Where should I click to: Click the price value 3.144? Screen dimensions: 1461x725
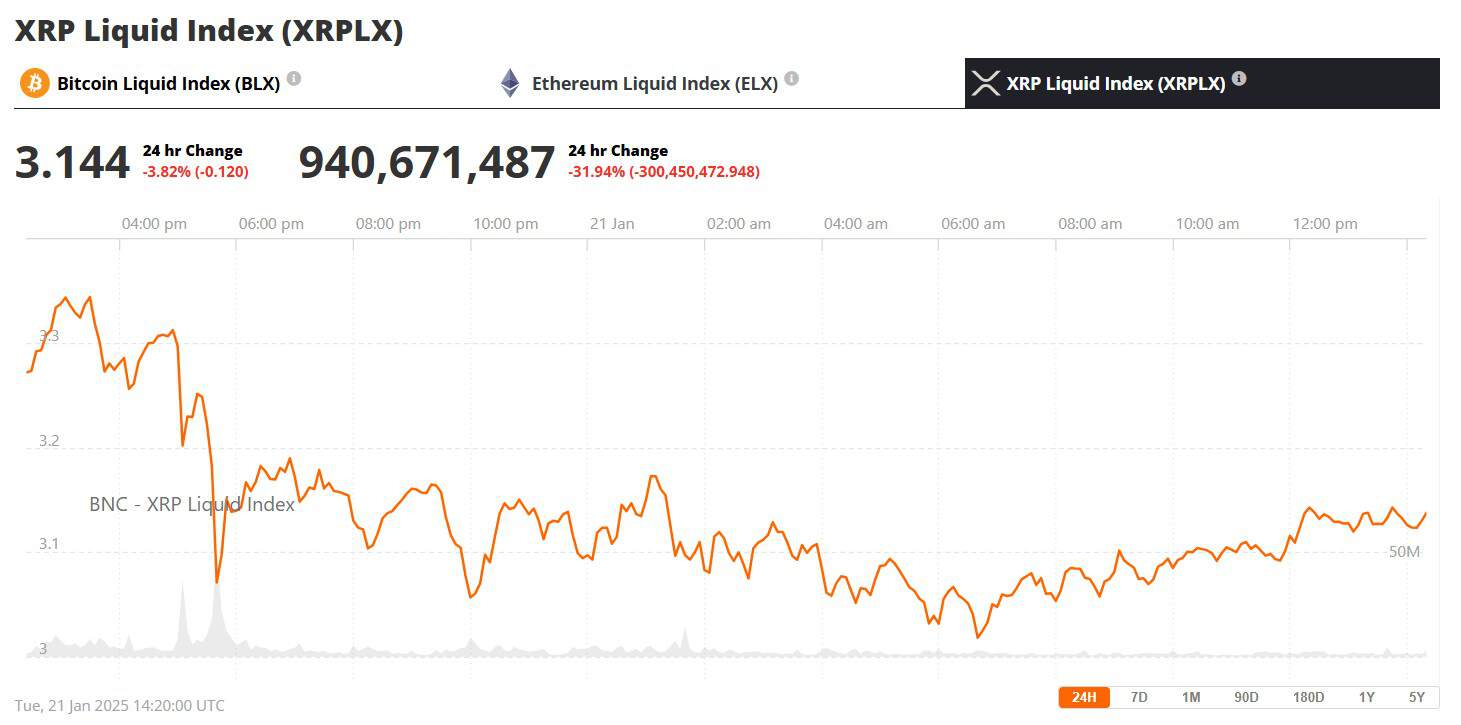72,162
